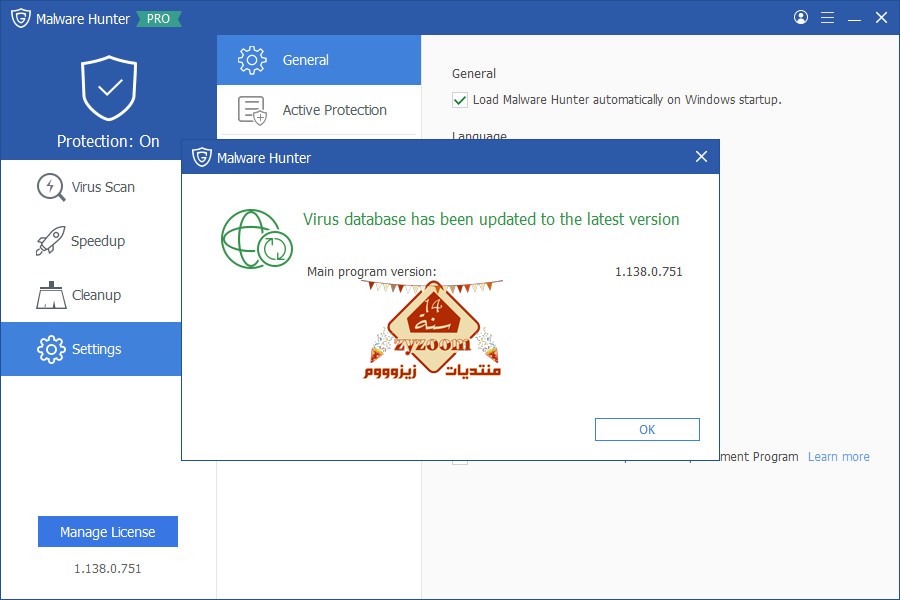Follow the Learn more link

[x=839, y=456]
